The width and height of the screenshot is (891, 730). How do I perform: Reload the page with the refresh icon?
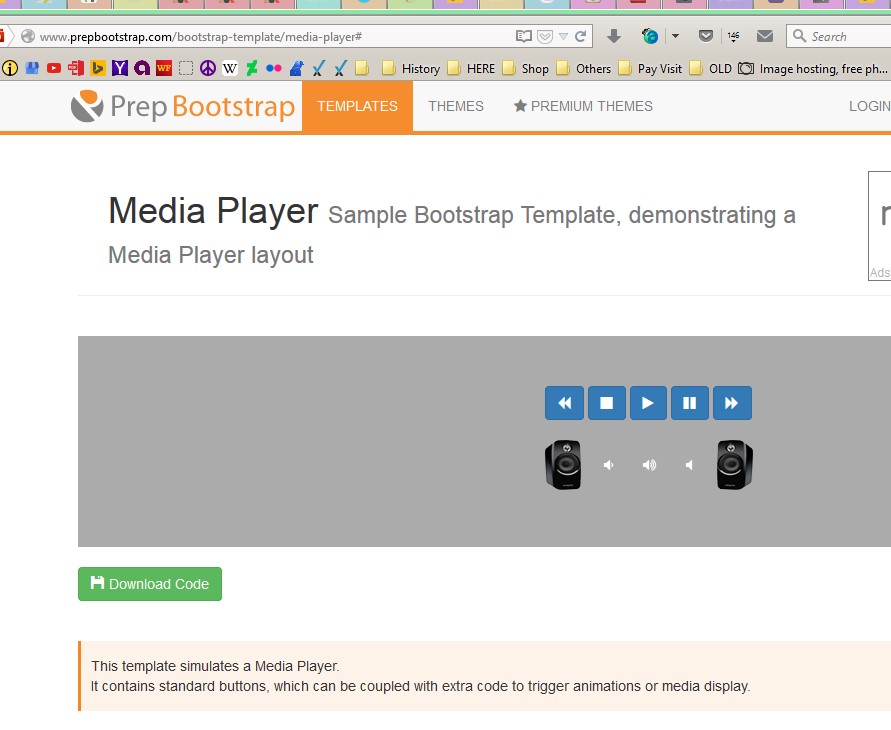pos(580,36)
